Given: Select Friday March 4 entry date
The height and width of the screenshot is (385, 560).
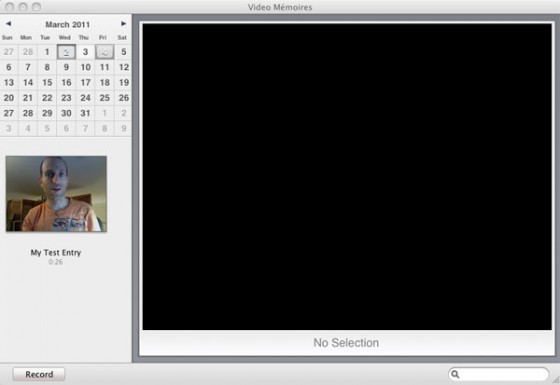Looking at the screenshot, I should pyautogui.click(x=105, y=52).
